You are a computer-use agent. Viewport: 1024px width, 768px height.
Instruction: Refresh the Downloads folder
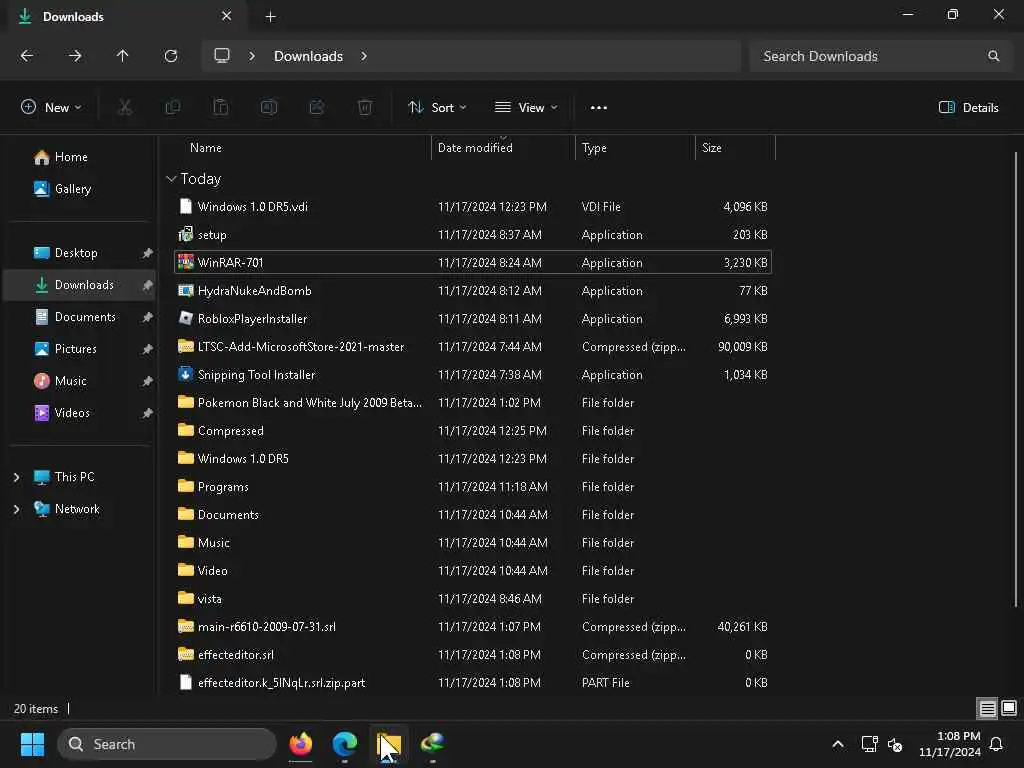(171, 56)
